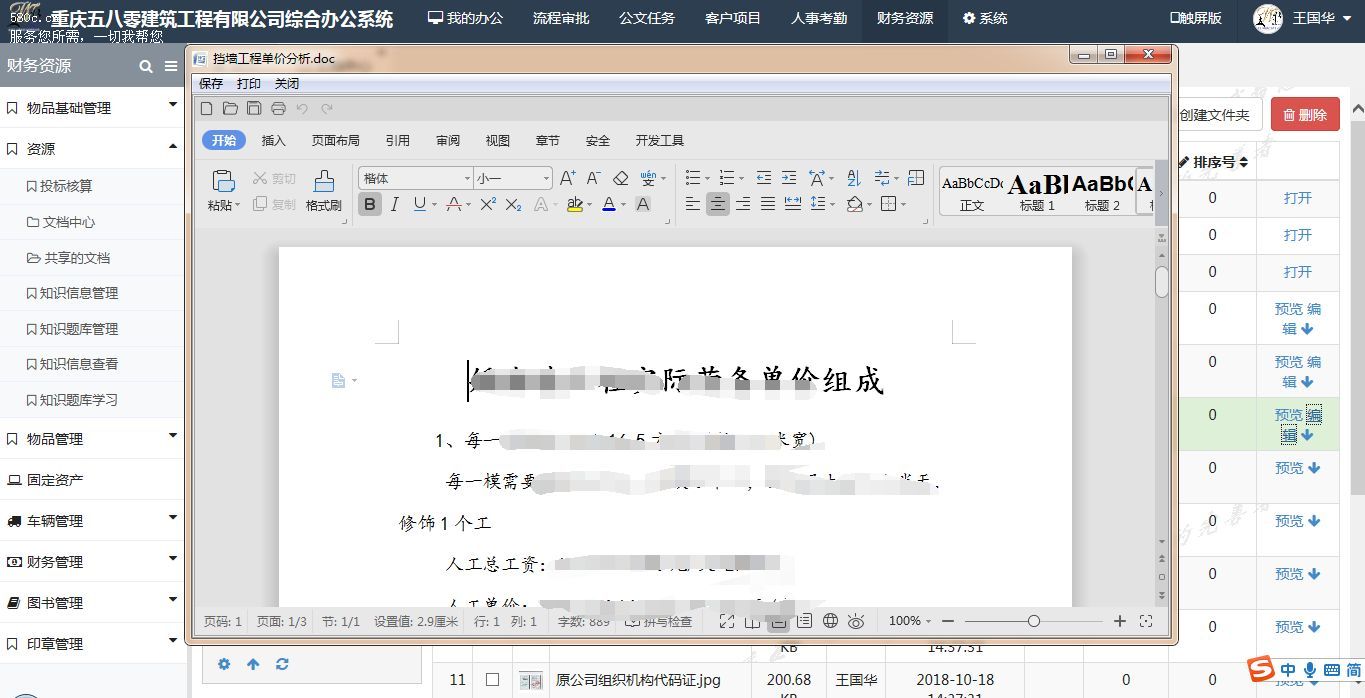The image size is (1365, 698).
Task: Open the font name dropdown showing 楷体
Action: [x=415, y=178]
